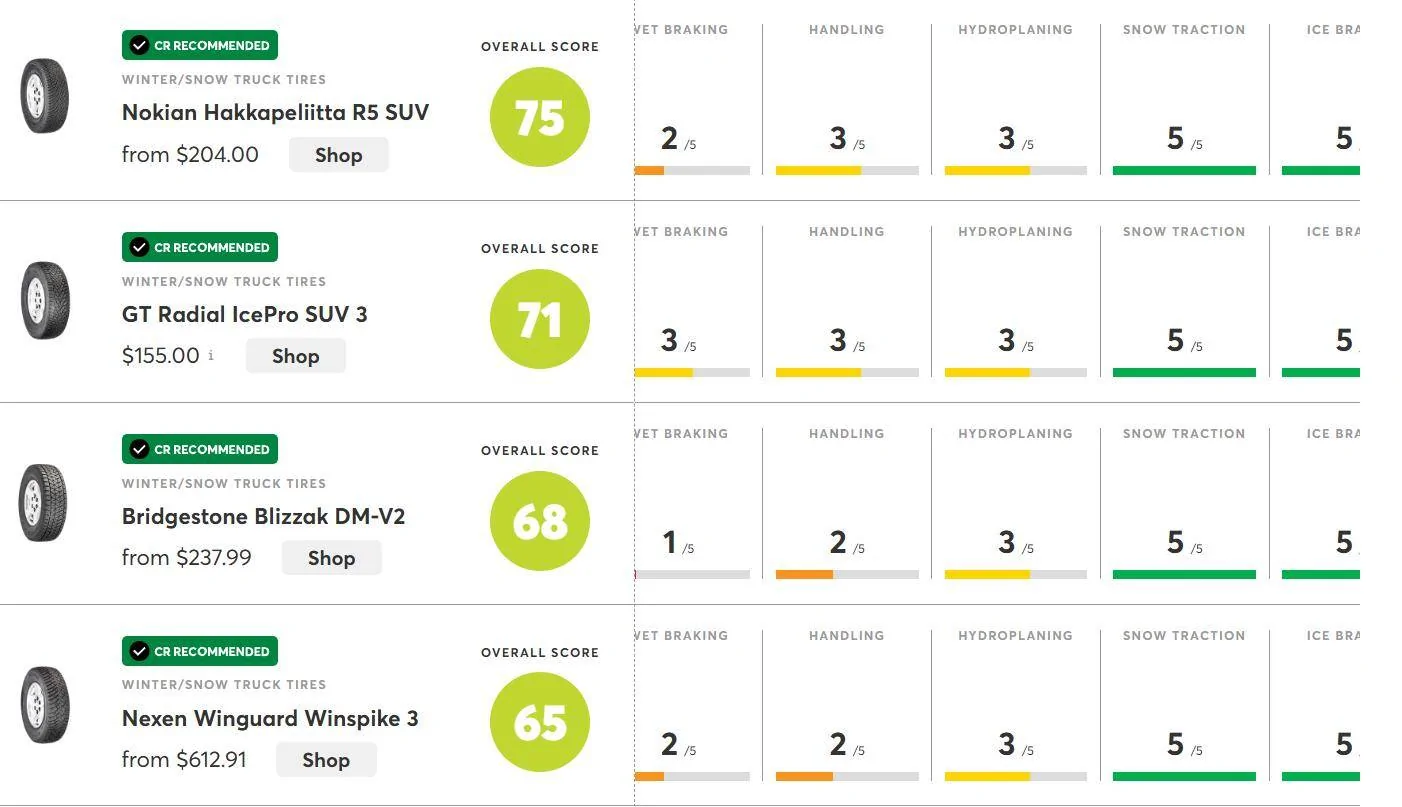Click the CR Recommended checkmark badge for Nexen Winguard

(x=200, y=651)
